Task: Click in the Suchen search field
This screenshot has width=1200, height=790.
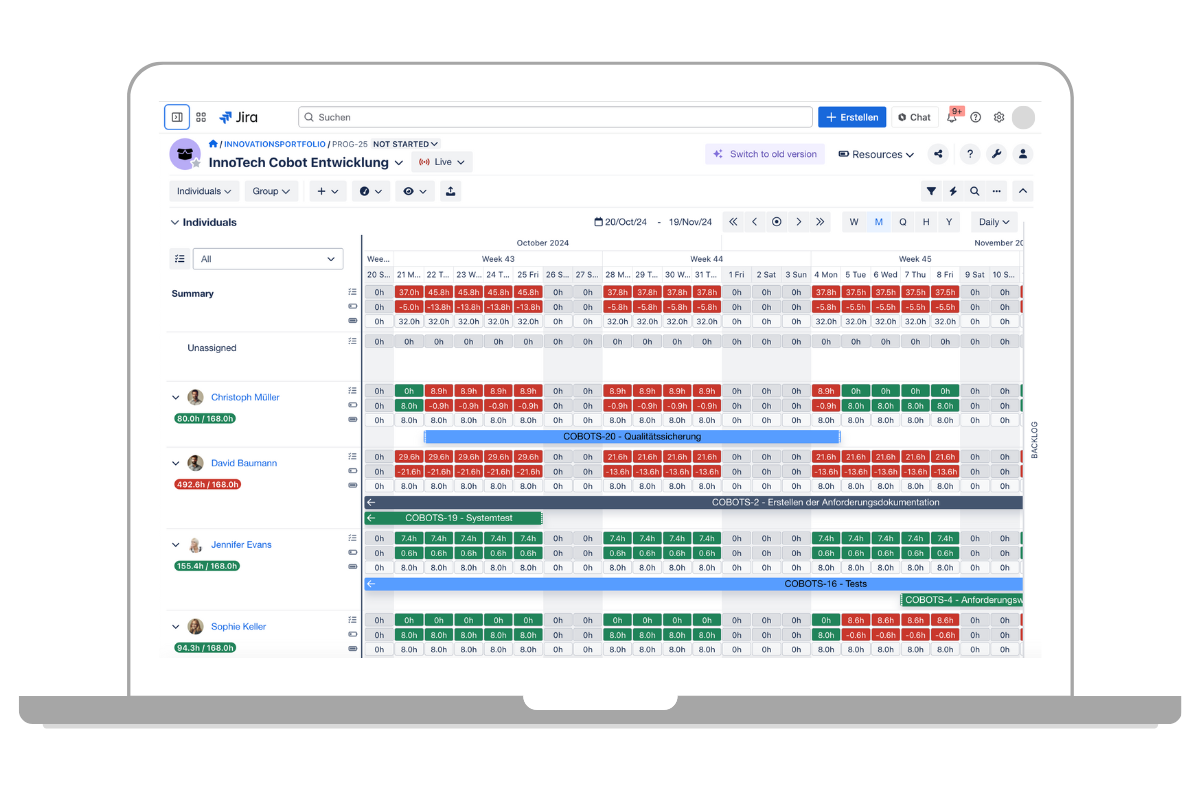Action: (x=555, y=117)
